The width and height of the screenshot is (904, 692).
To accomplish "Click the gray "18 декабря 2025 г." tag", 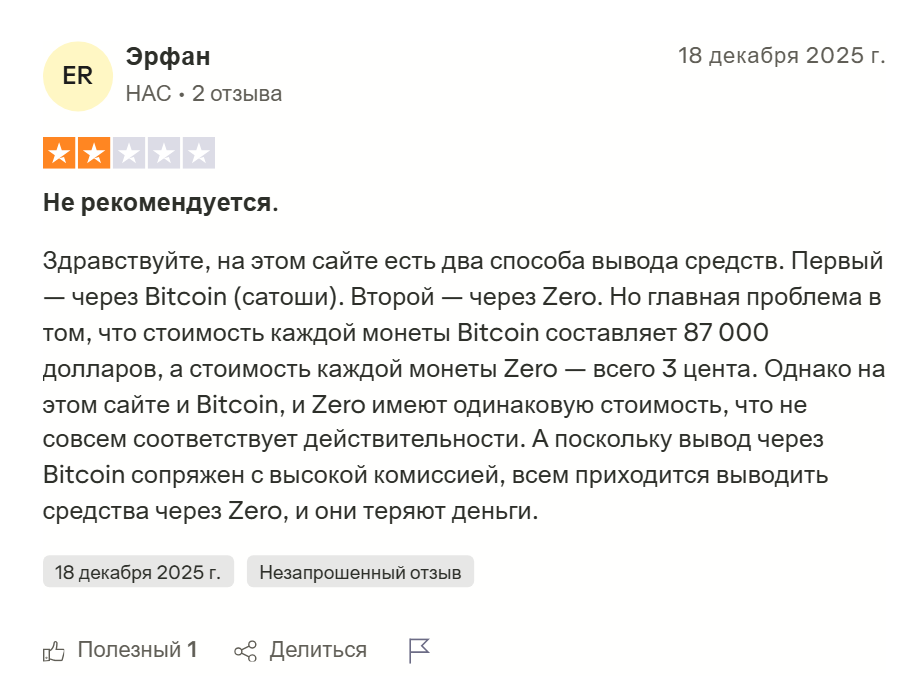I will pyautogui.click(x=138, y=572).
